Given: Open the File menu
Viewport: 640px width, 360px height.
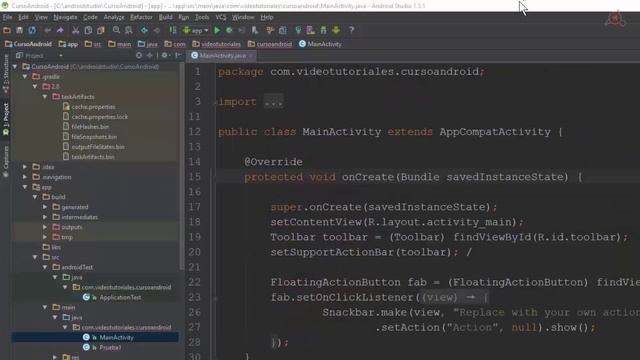Looking at the screenshot, I should click(x=7, y=17).
